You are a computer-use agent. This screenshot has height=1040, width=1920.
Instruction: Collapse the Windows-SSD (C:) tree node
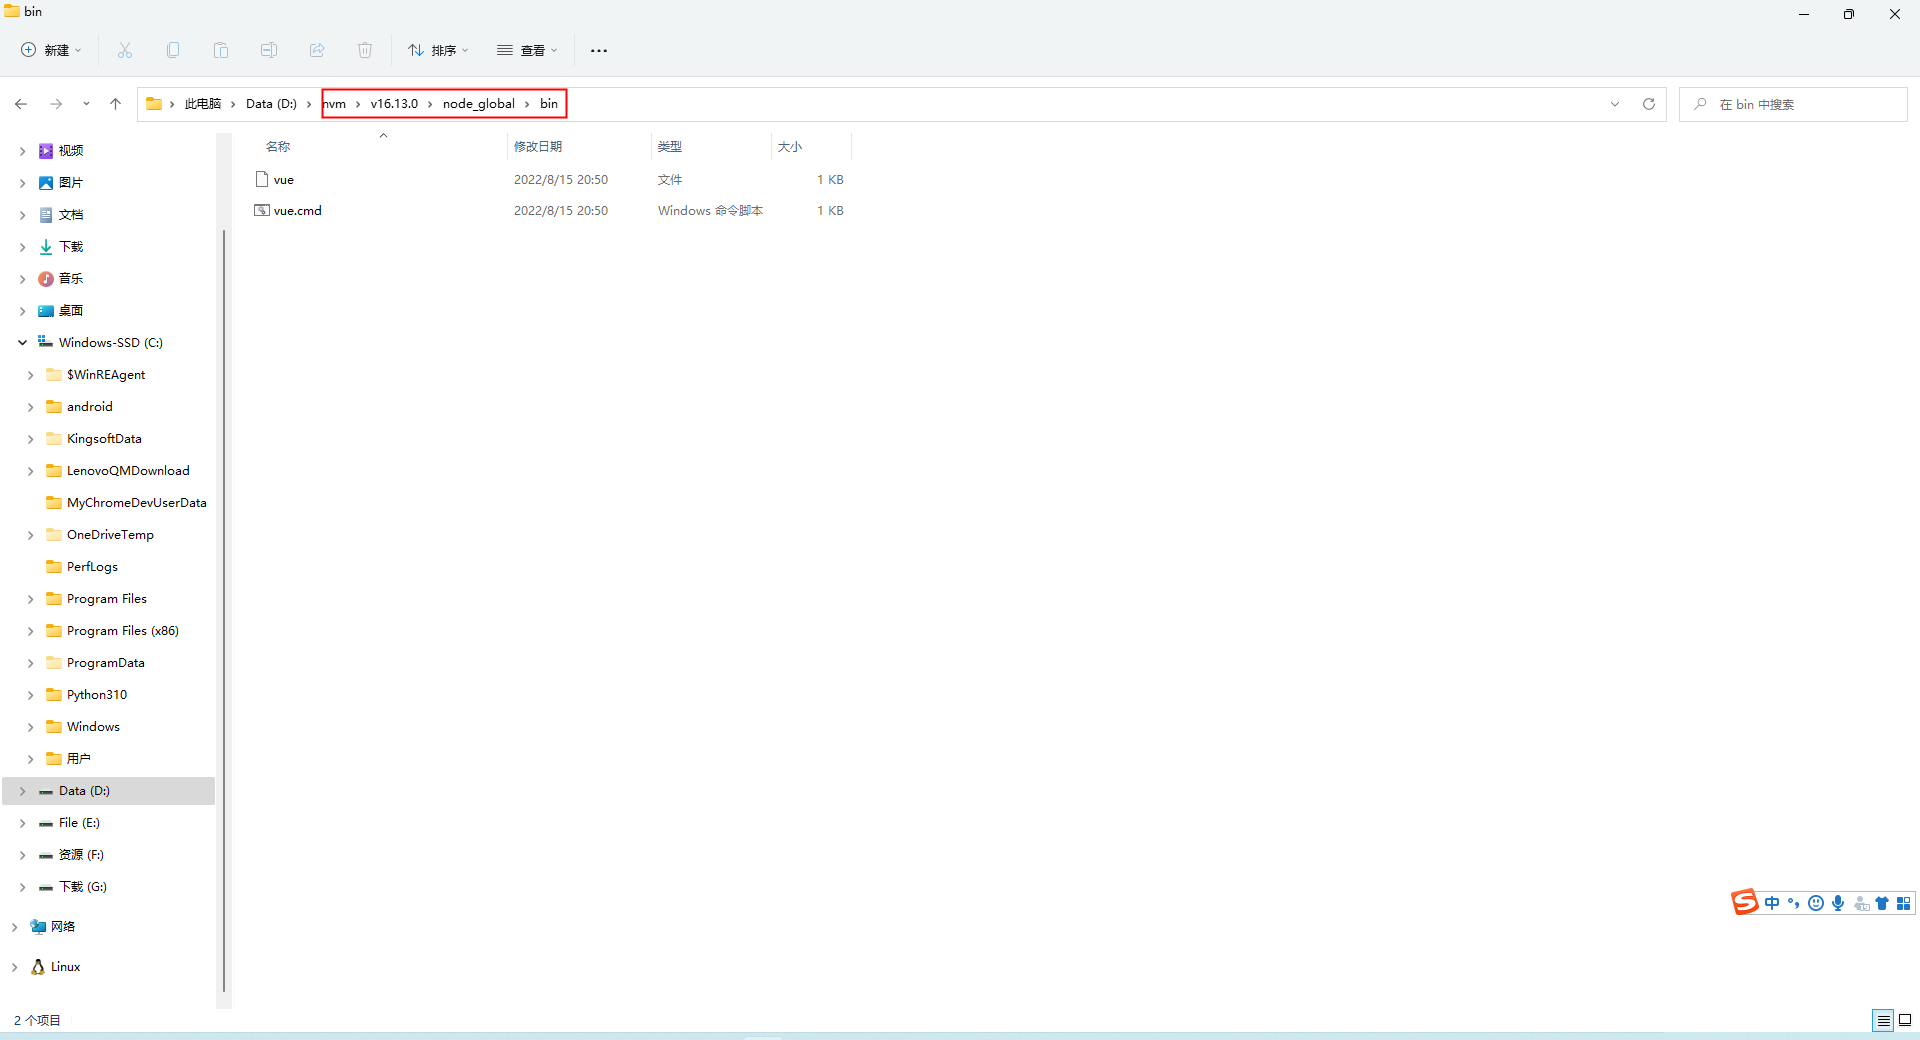click(22, 343)
